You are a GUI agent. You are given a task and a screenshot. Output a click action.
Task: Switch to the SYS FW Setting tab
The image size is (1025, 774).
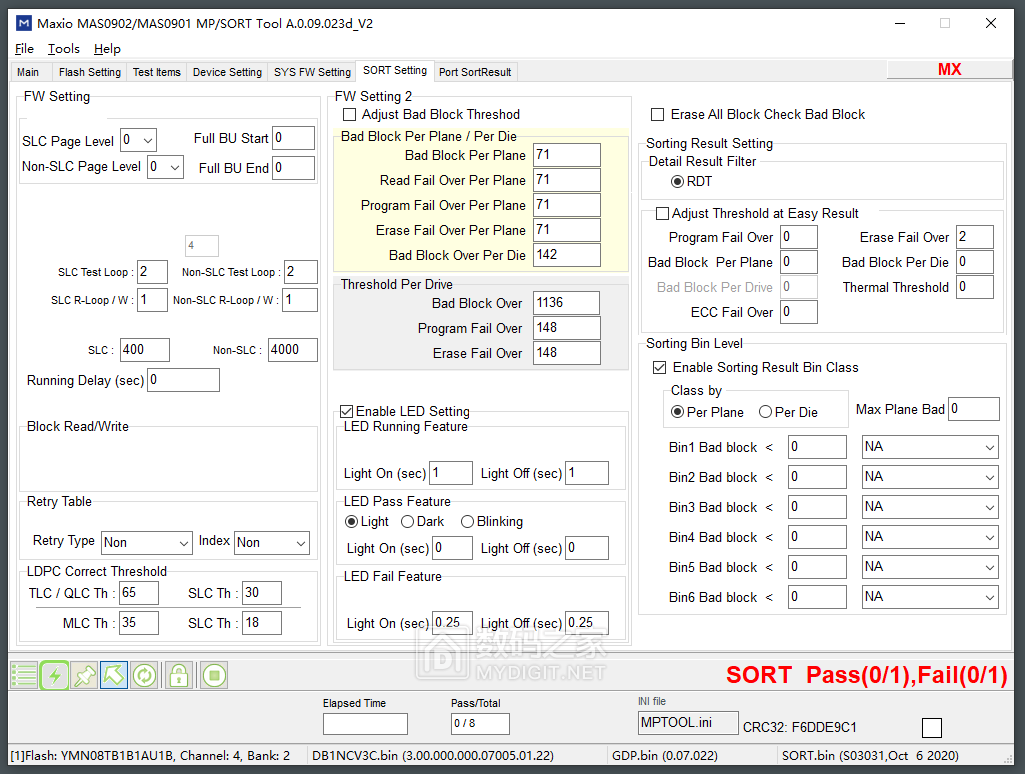[x=312, y=72]
